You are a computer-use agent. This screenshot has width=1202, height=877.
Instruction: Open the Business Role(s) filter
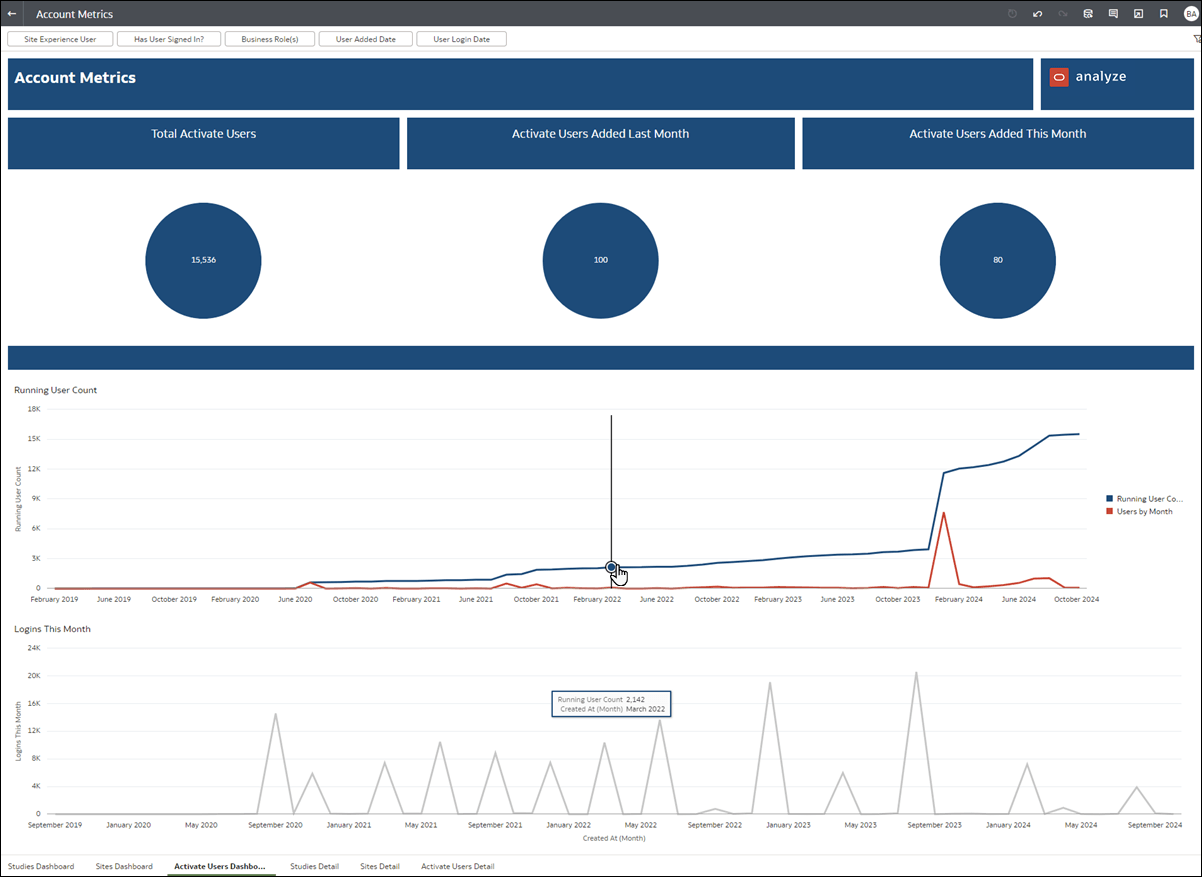click(269, 38)
